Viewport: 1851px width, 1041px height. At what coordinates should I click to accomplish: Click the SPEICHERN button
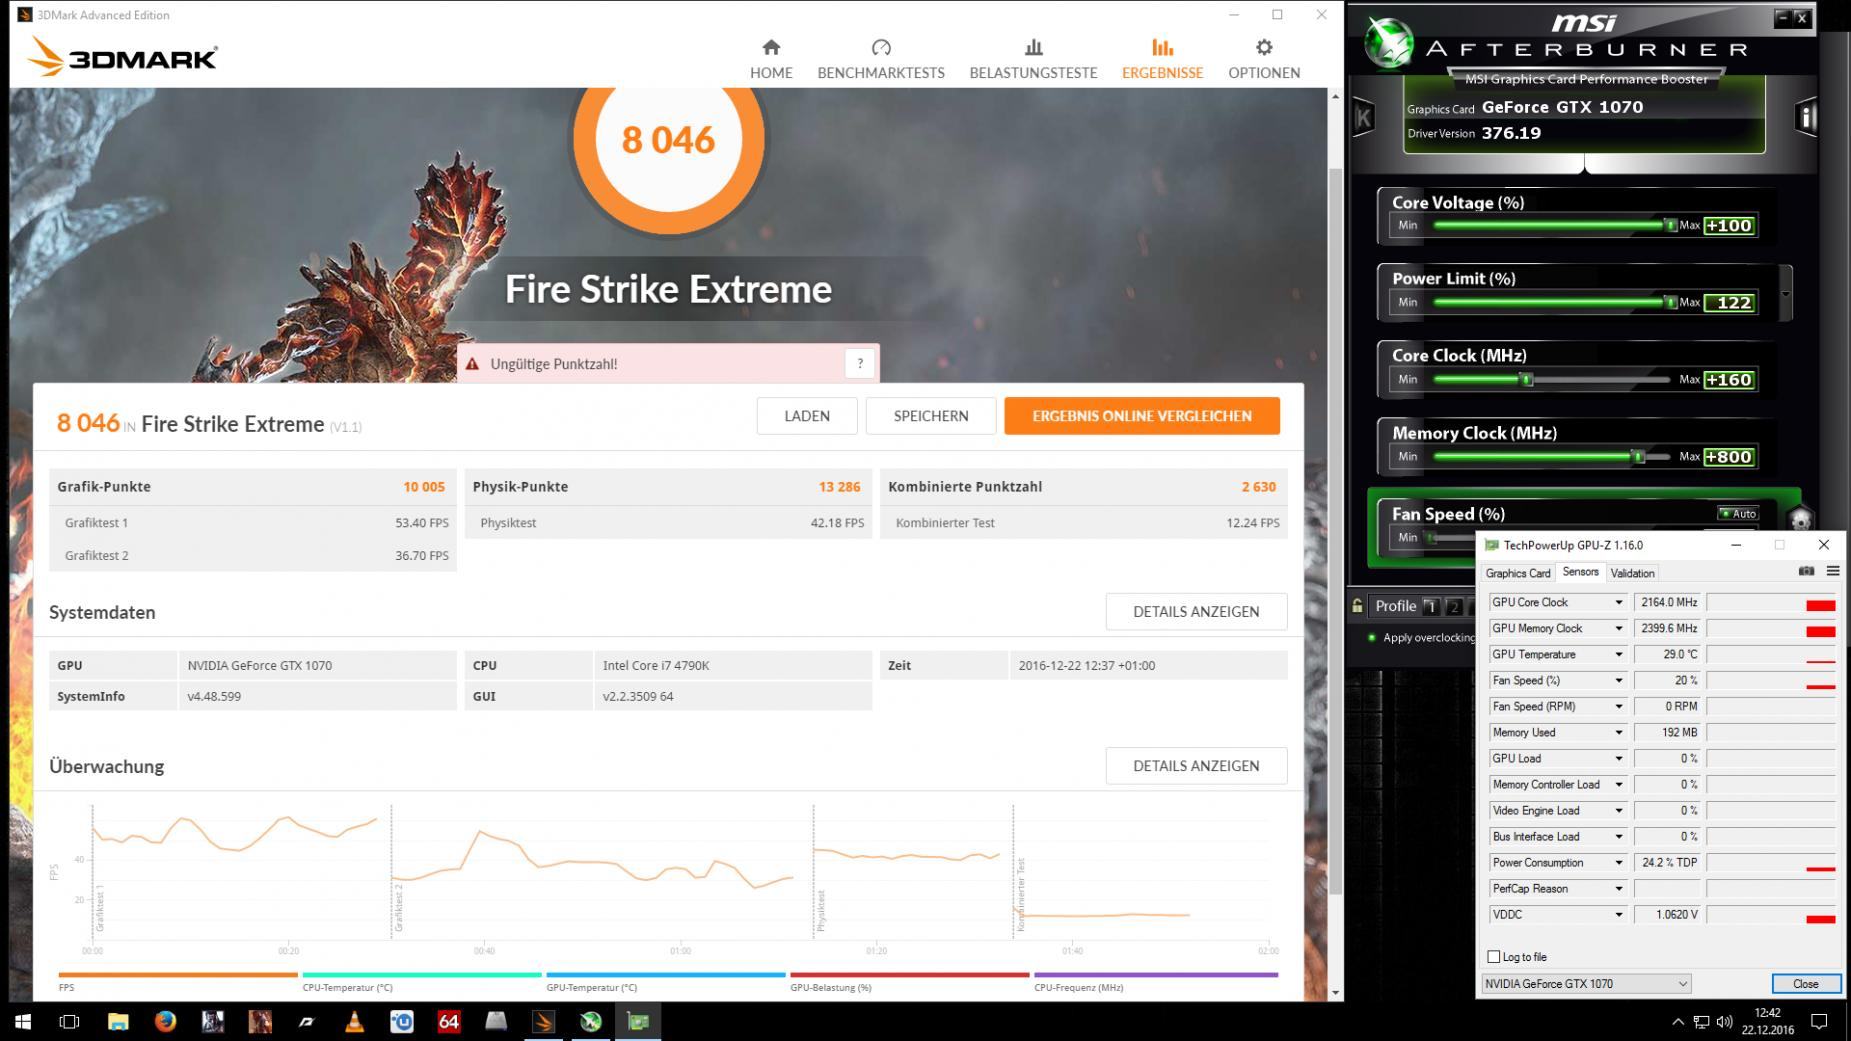[930, 416]
